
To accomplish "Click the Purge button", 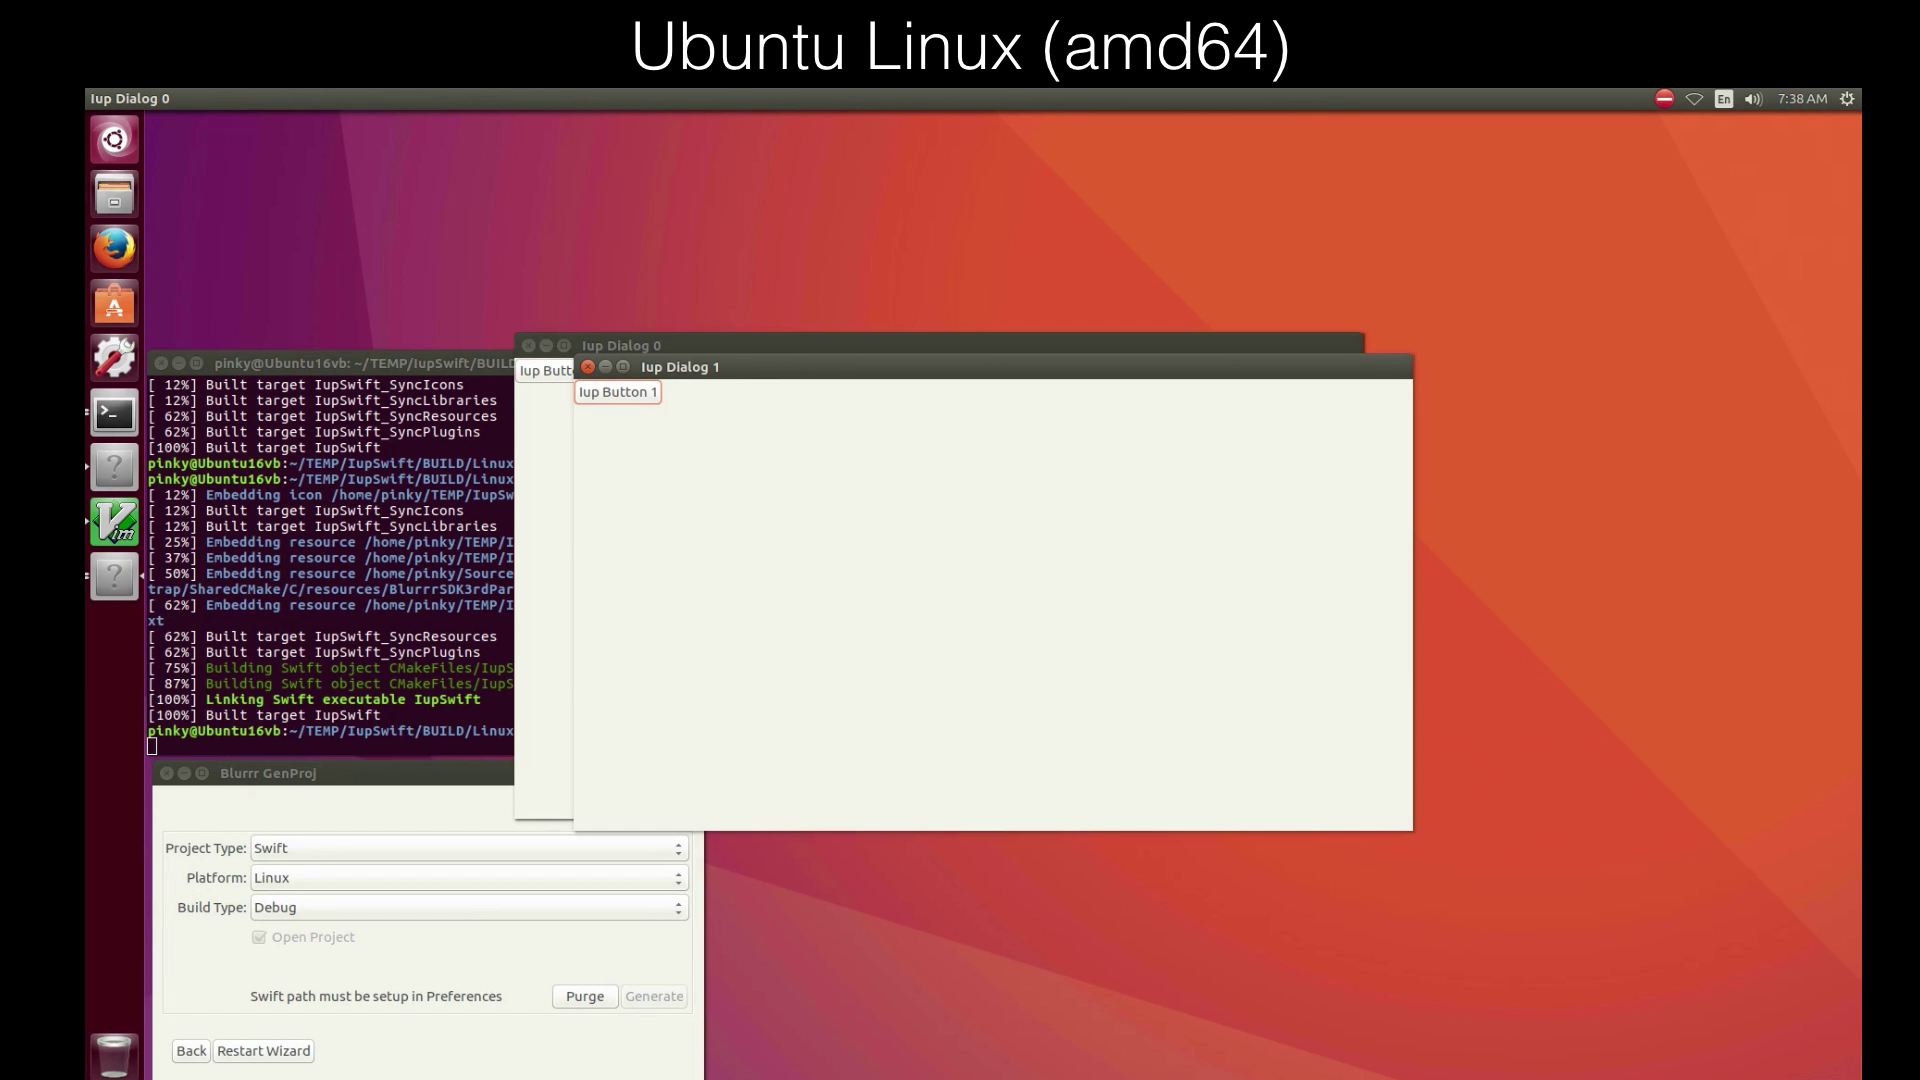I will (585, 997).
